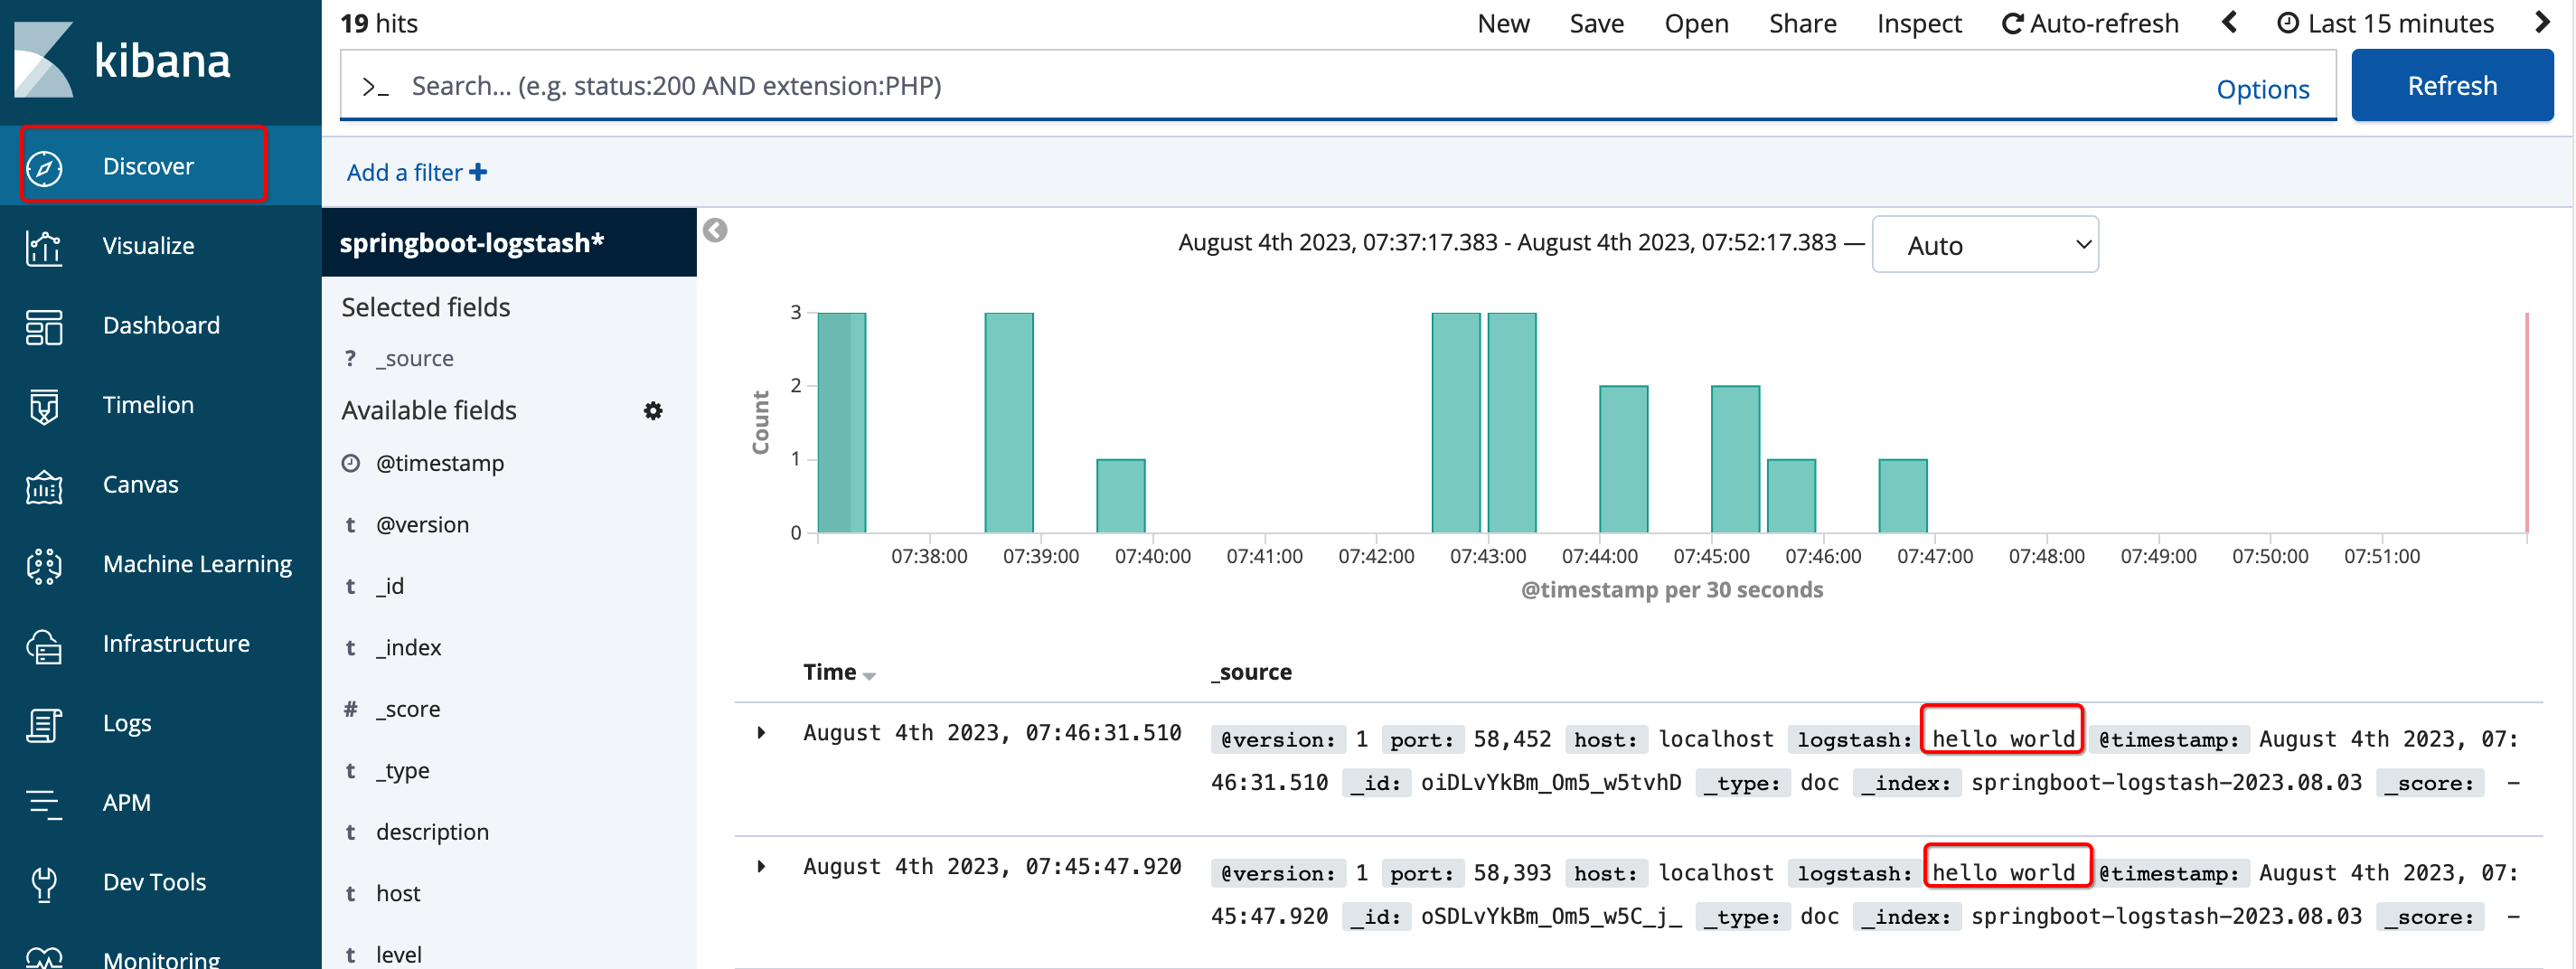Click Open in top menu

1696,23
